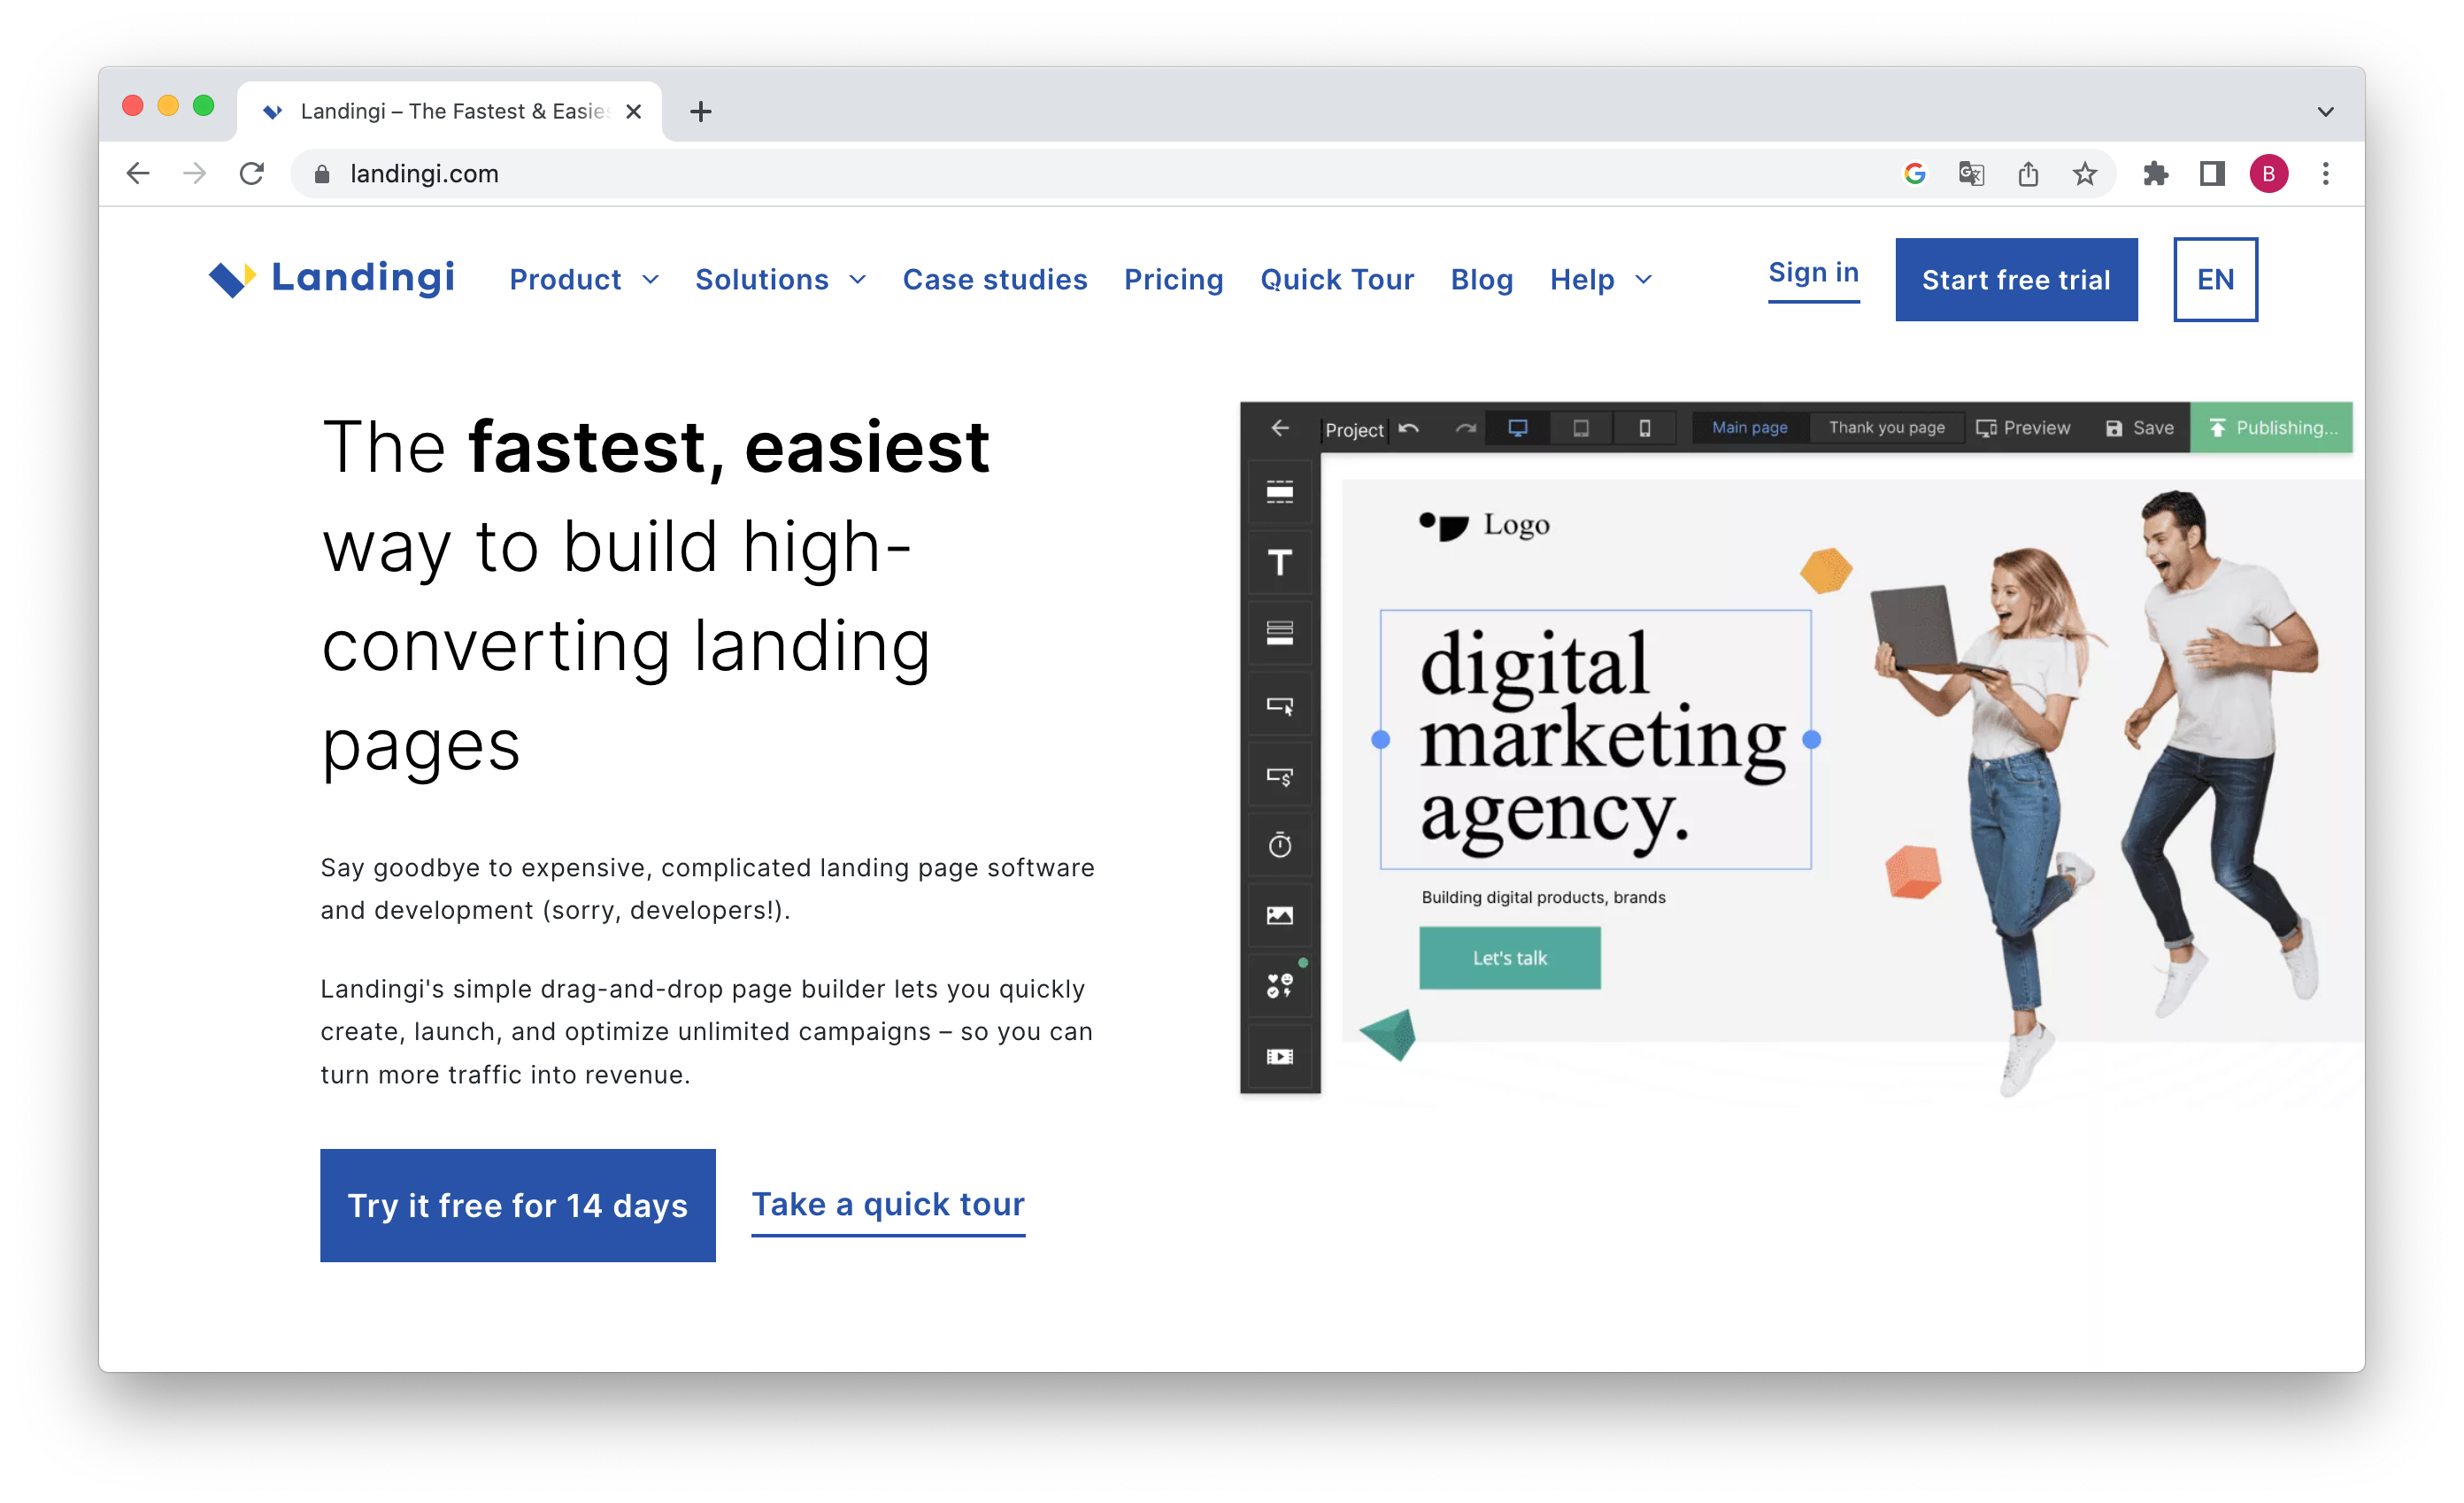Open the Pricing page
The width and height of the screenshot is (2464, 1503).
[1173, 279]
